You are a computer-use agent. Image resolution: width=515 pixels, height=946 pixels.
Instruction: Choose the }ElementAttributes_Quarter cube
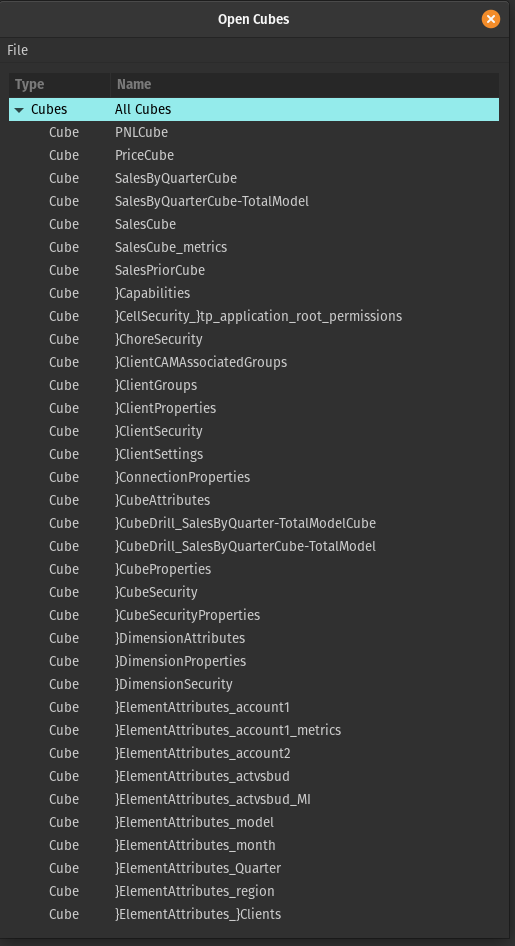[x=254, y=868]
